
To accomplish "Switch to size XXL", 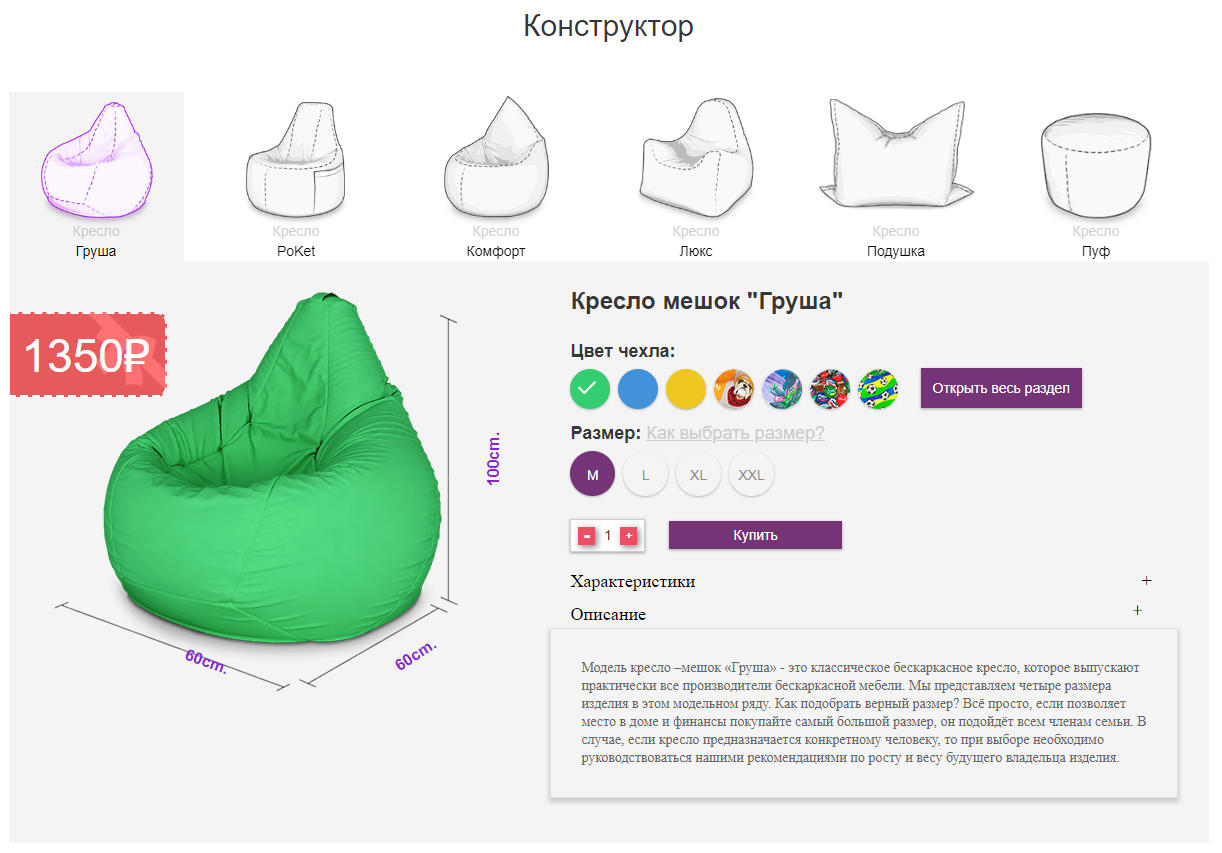I will 751,475.
